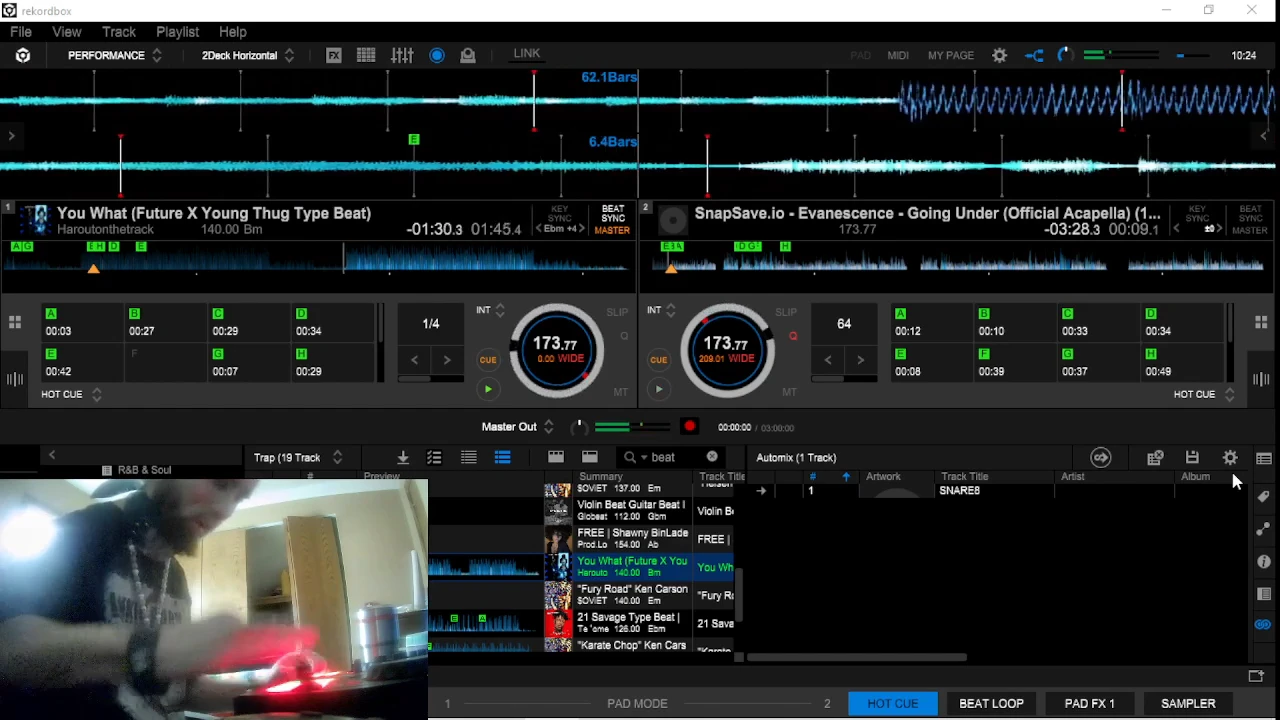This screenshot has height=720, width=1280.
Task: Open the FX panel icon in the top toolbar
Action: 334,55
